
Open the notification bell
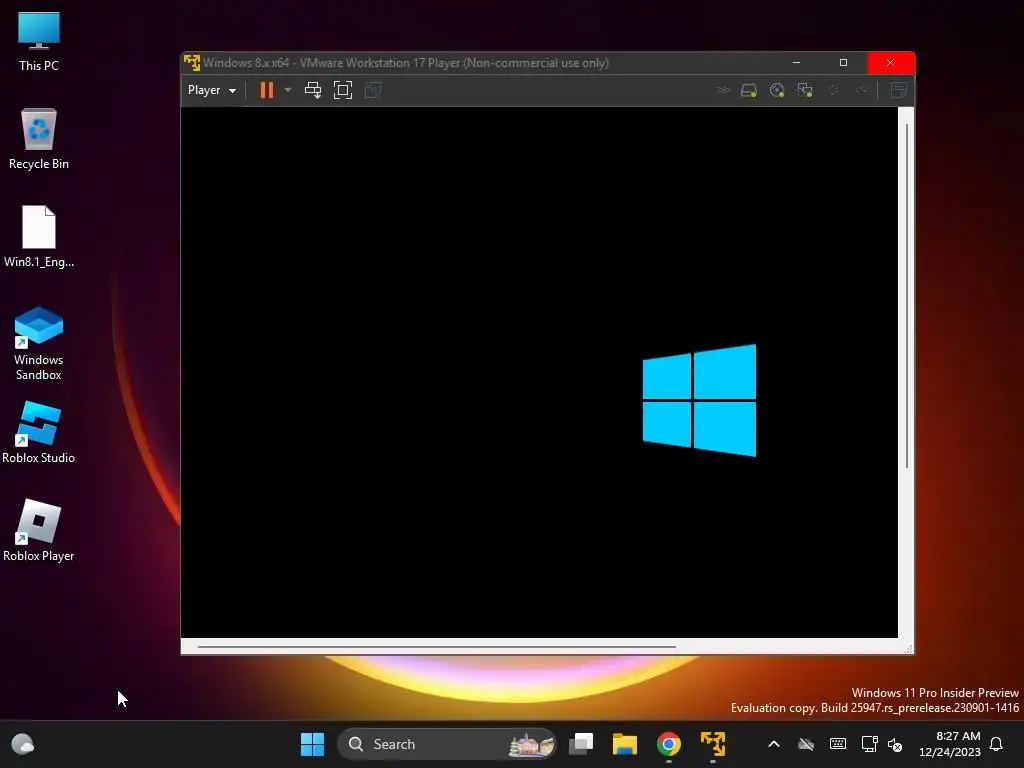click(x=997, y=744)
